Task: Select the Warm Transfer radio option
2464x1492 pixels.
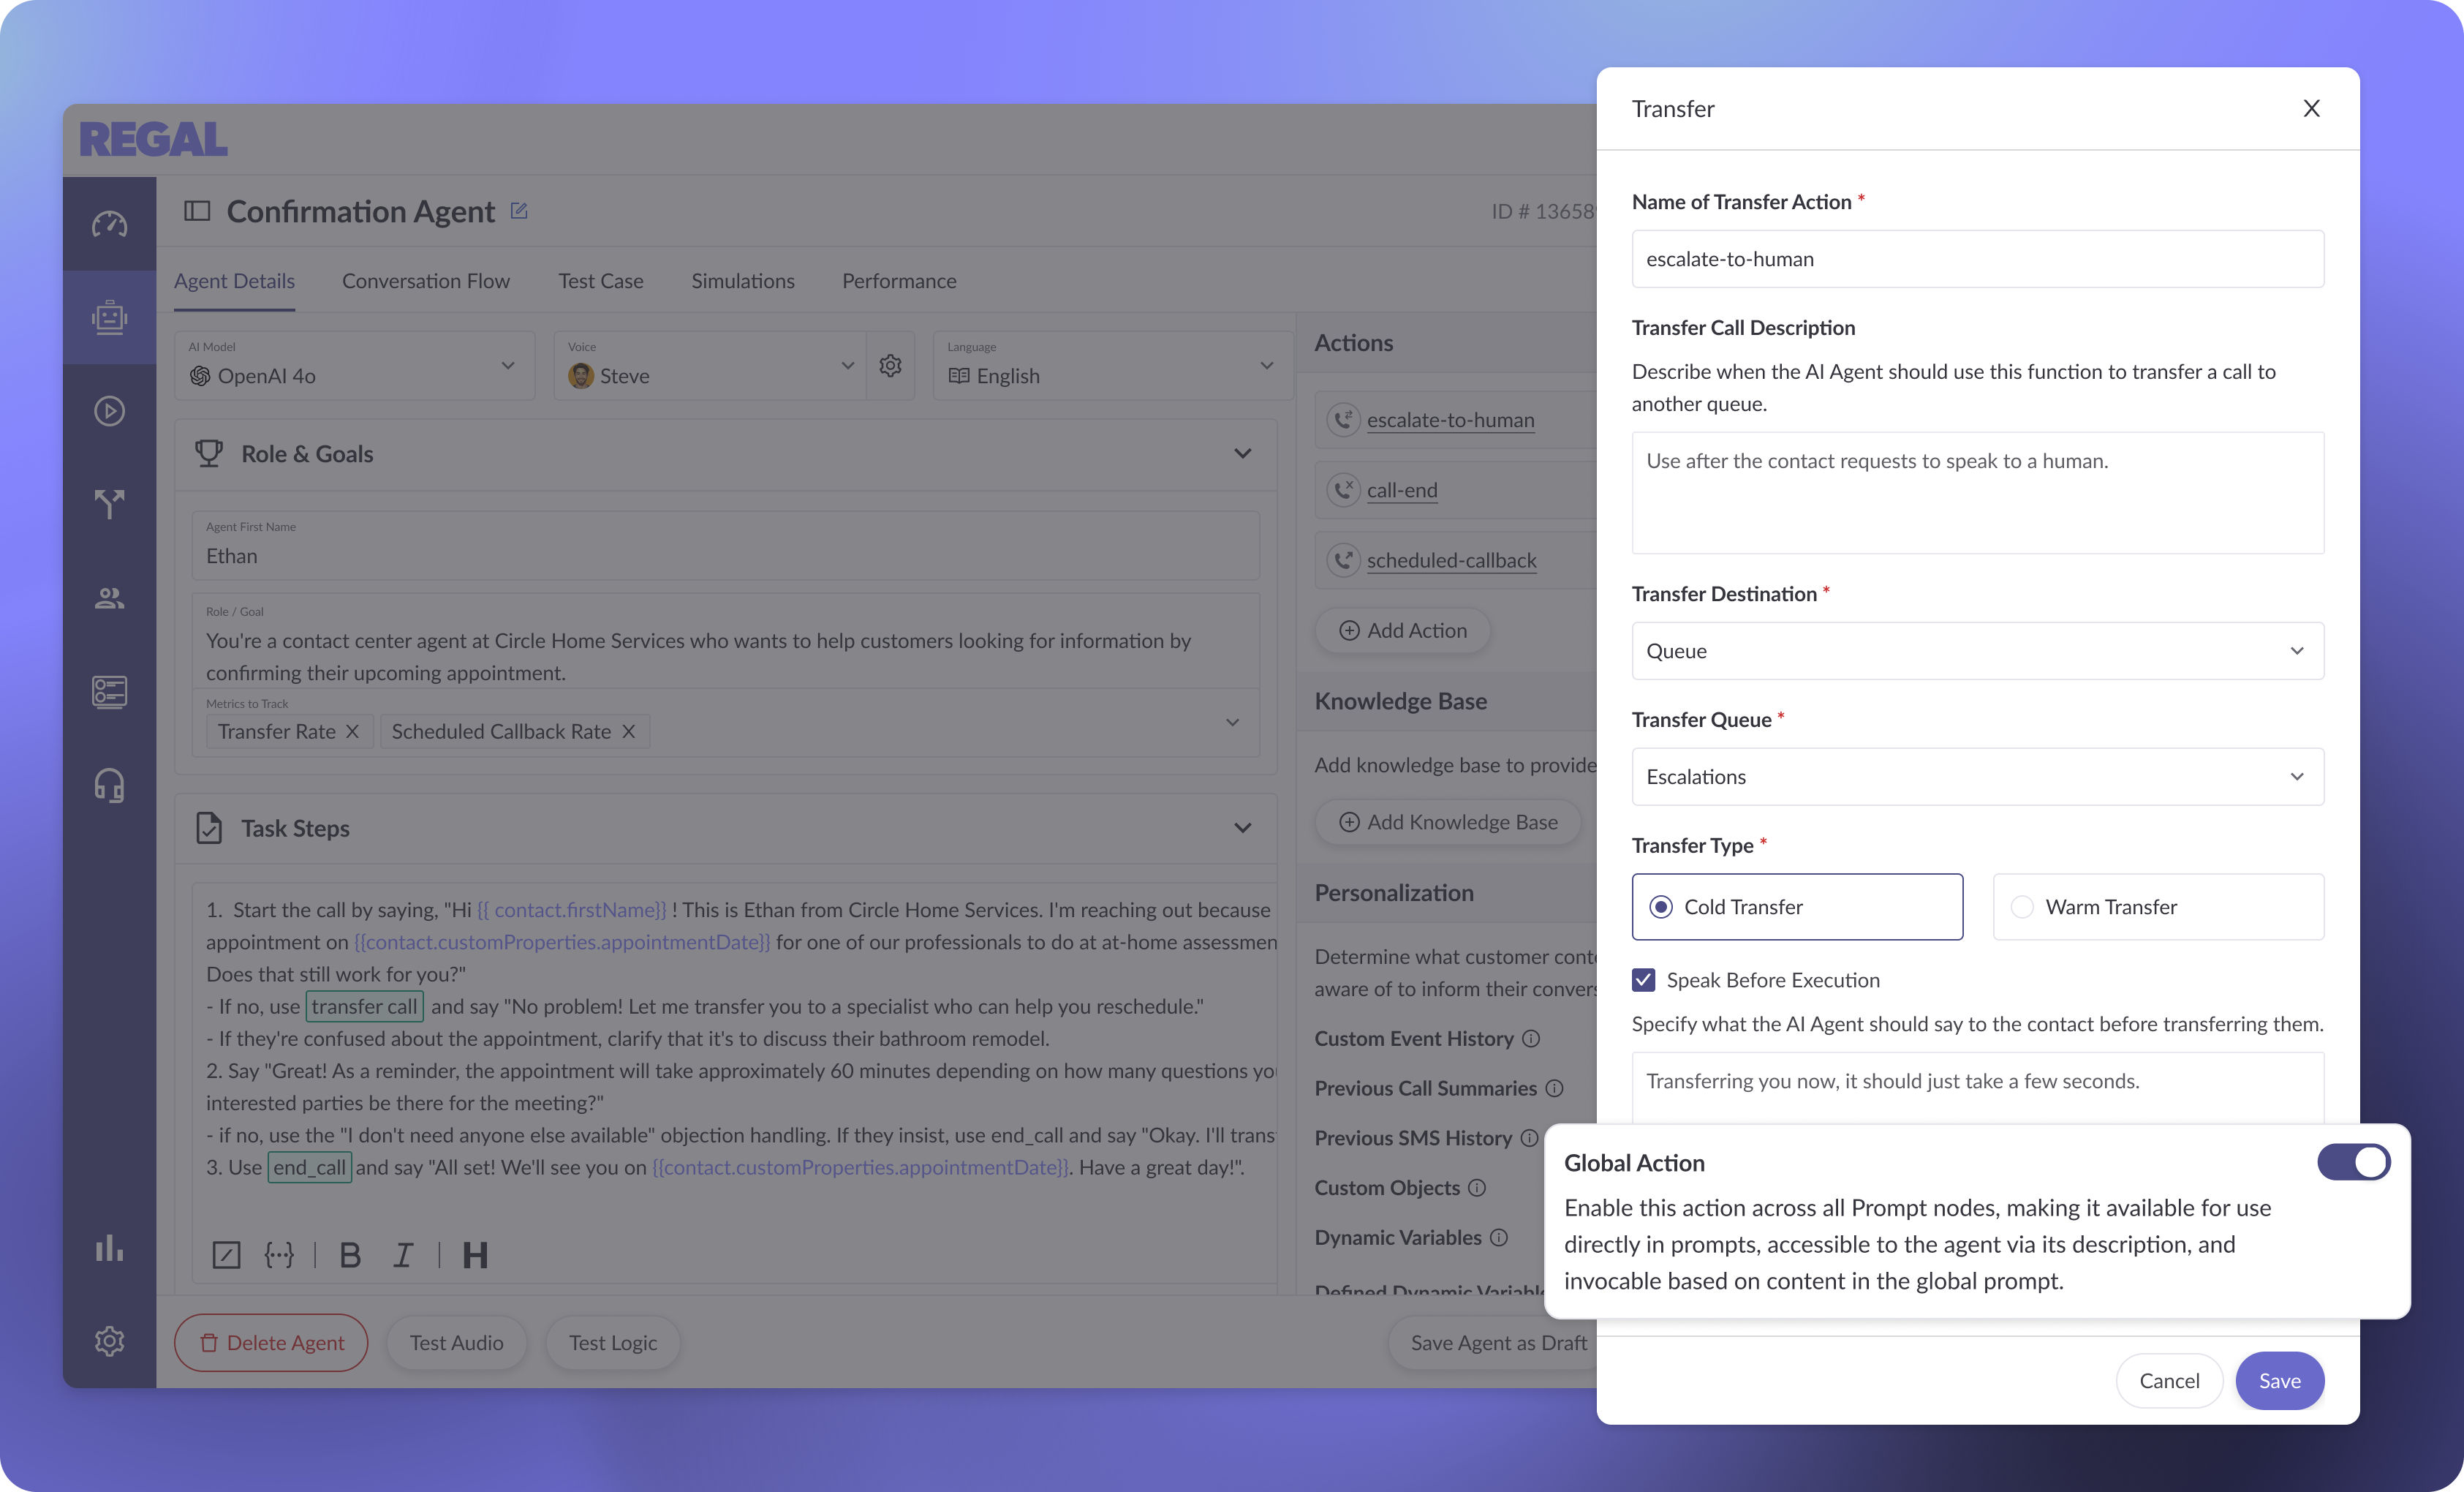Action: coord(2022,907)
